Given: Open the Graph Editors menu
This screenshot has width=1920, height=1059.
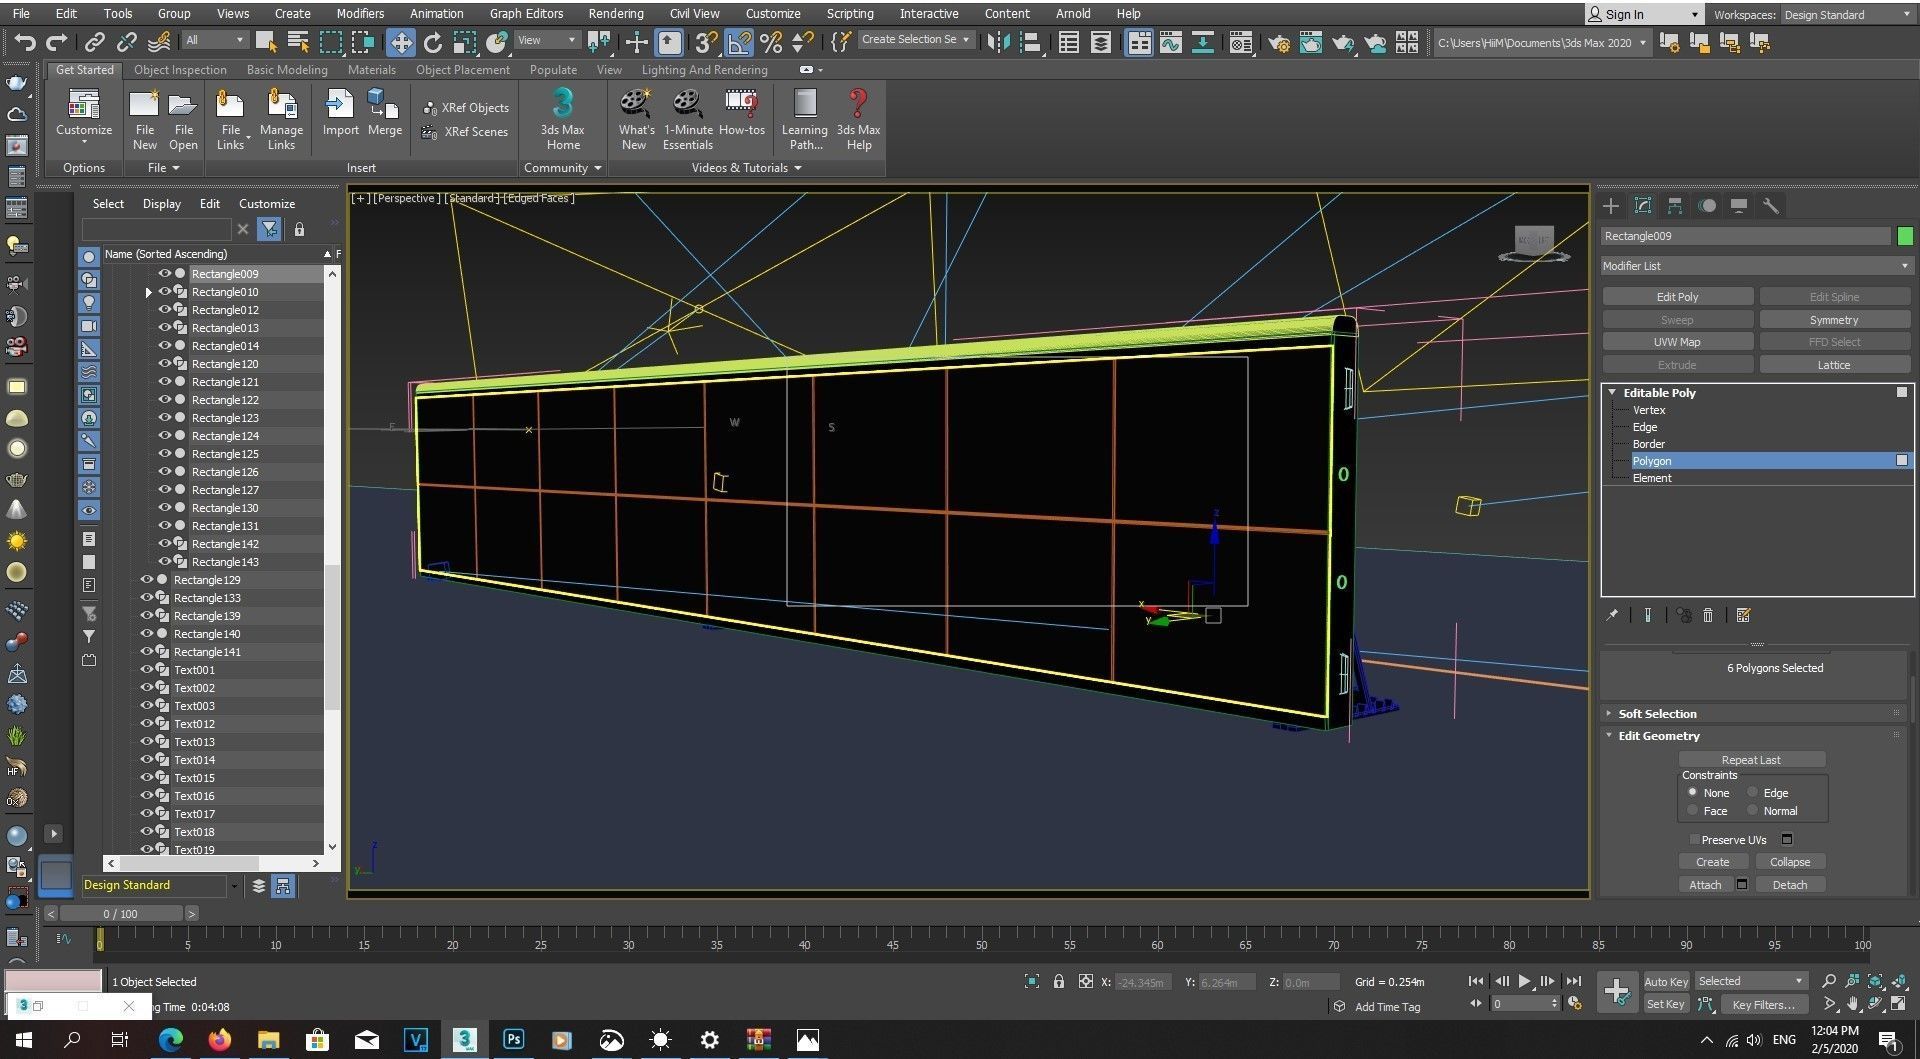Looking at the screenshot, I should pyautogui.click(x=526, y=14).
